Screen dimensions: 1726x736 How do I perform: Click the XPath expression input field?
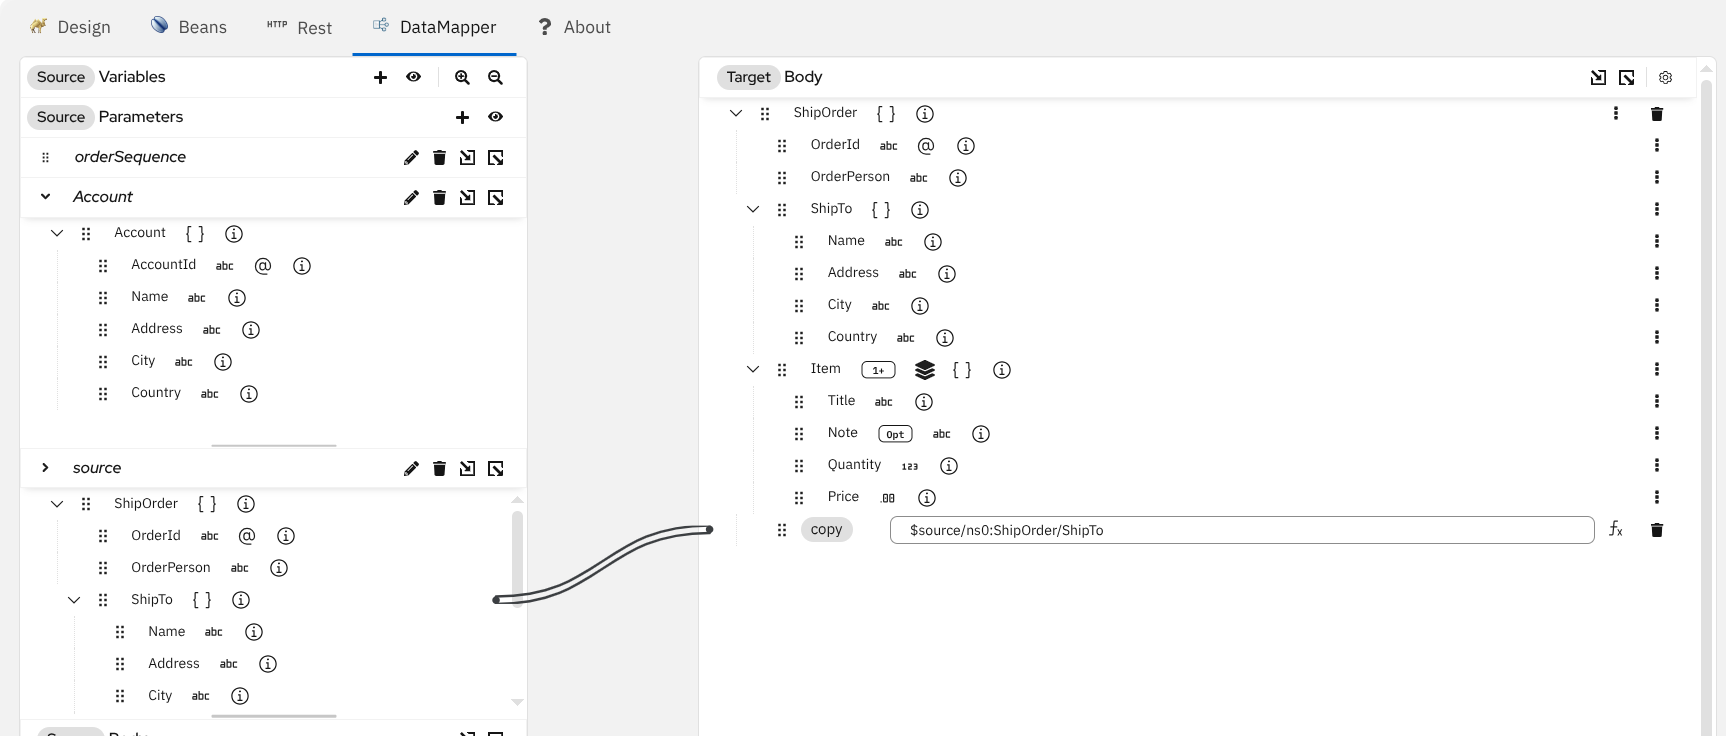point(1242,530)
